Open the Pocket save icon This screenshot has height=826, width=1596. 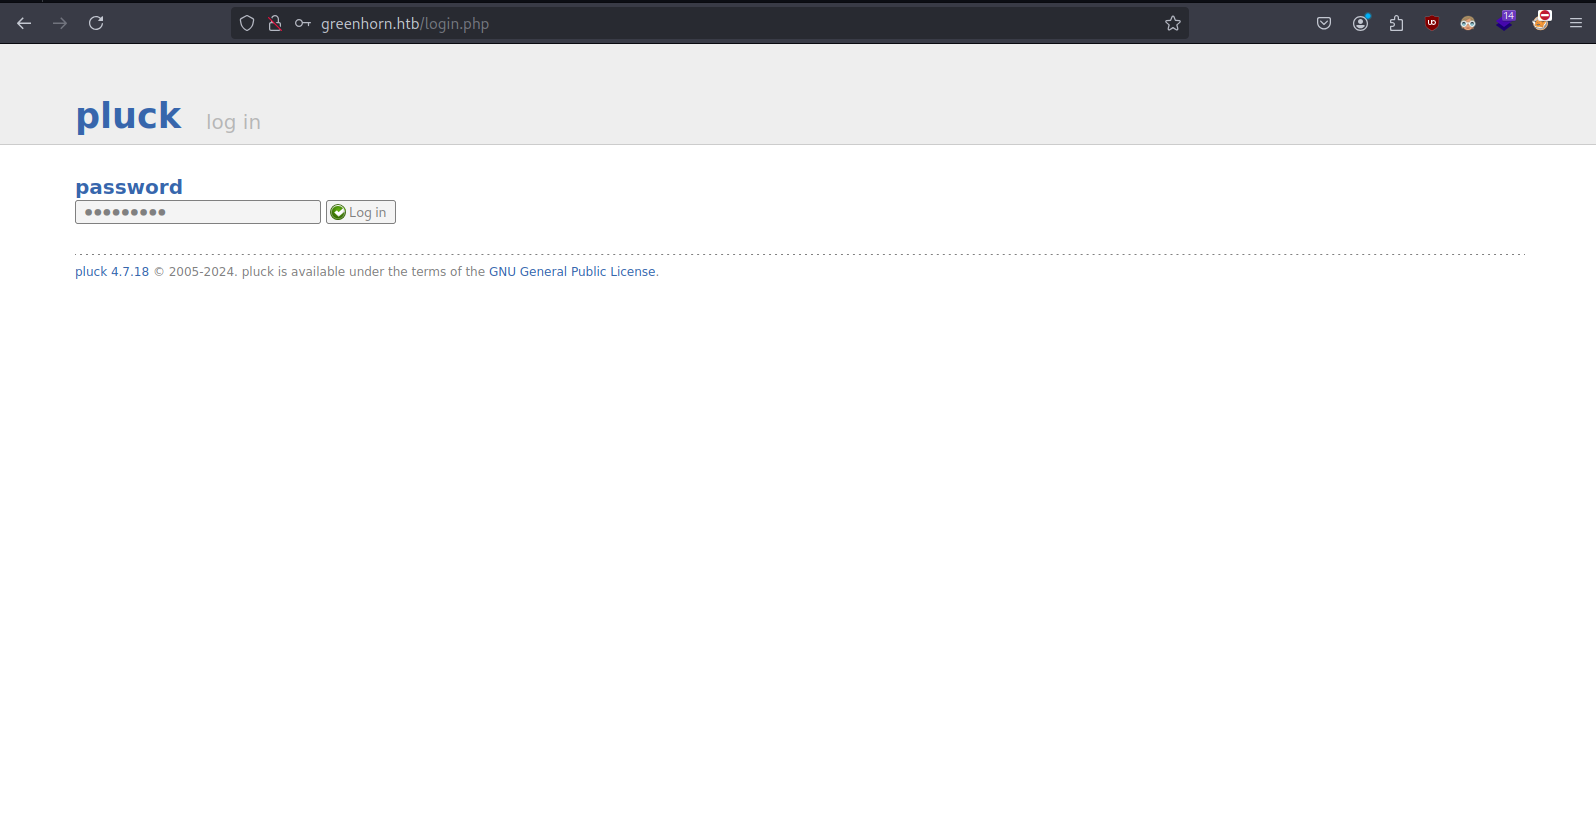click(x=1324, y=23)
